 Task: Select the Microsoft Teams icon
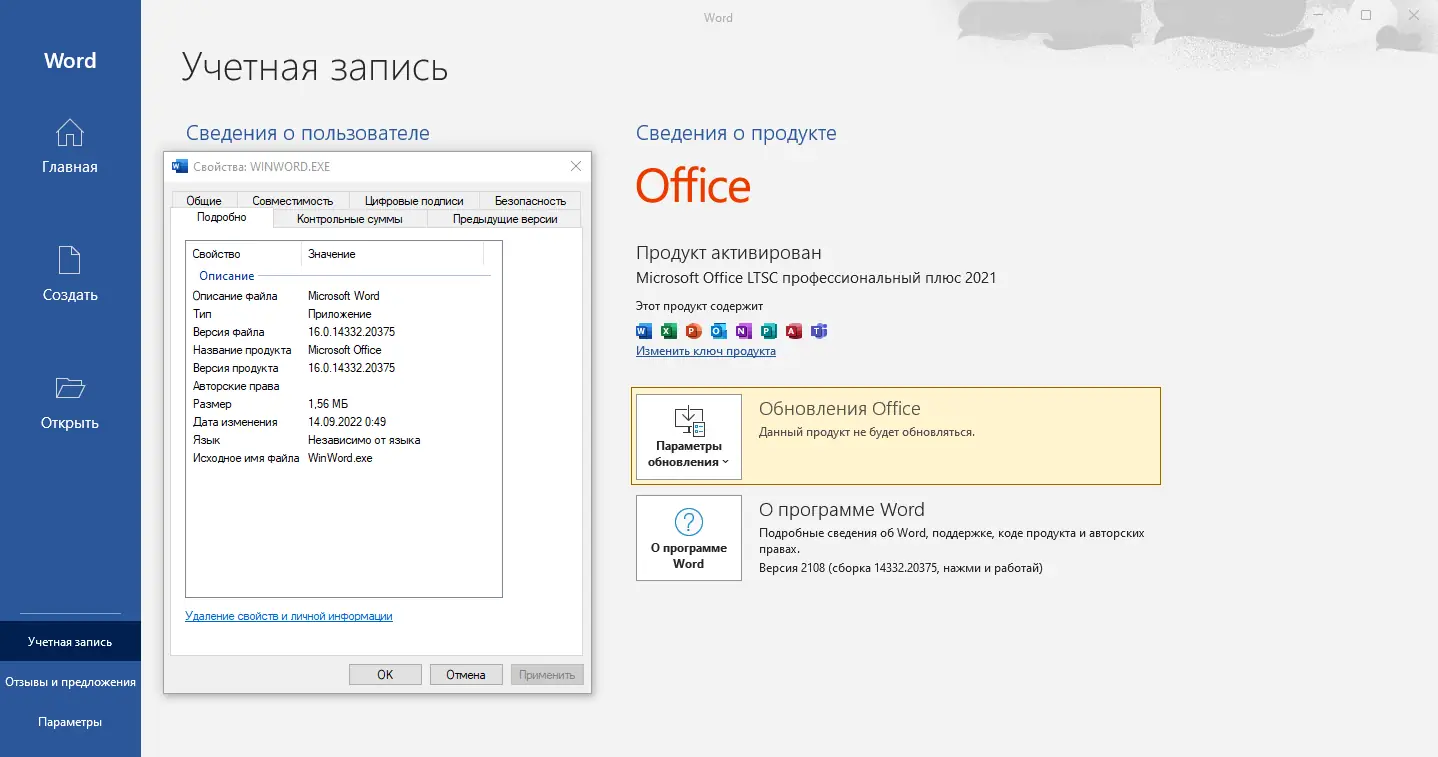coord(819,331)
